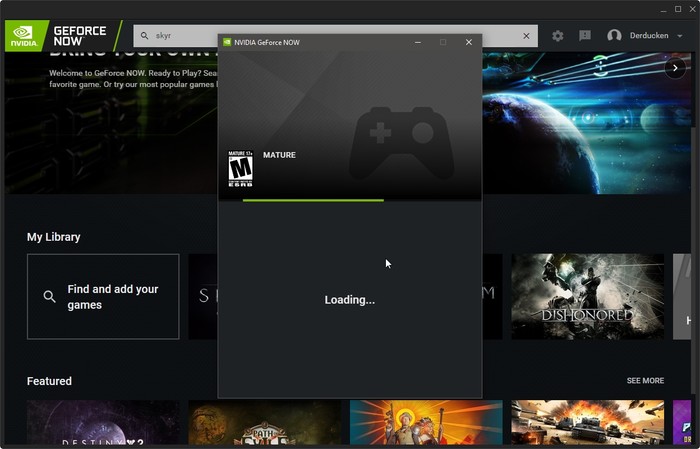
Task: Click the gamepad placeholder image in dialog
Action: coord(401,143)
